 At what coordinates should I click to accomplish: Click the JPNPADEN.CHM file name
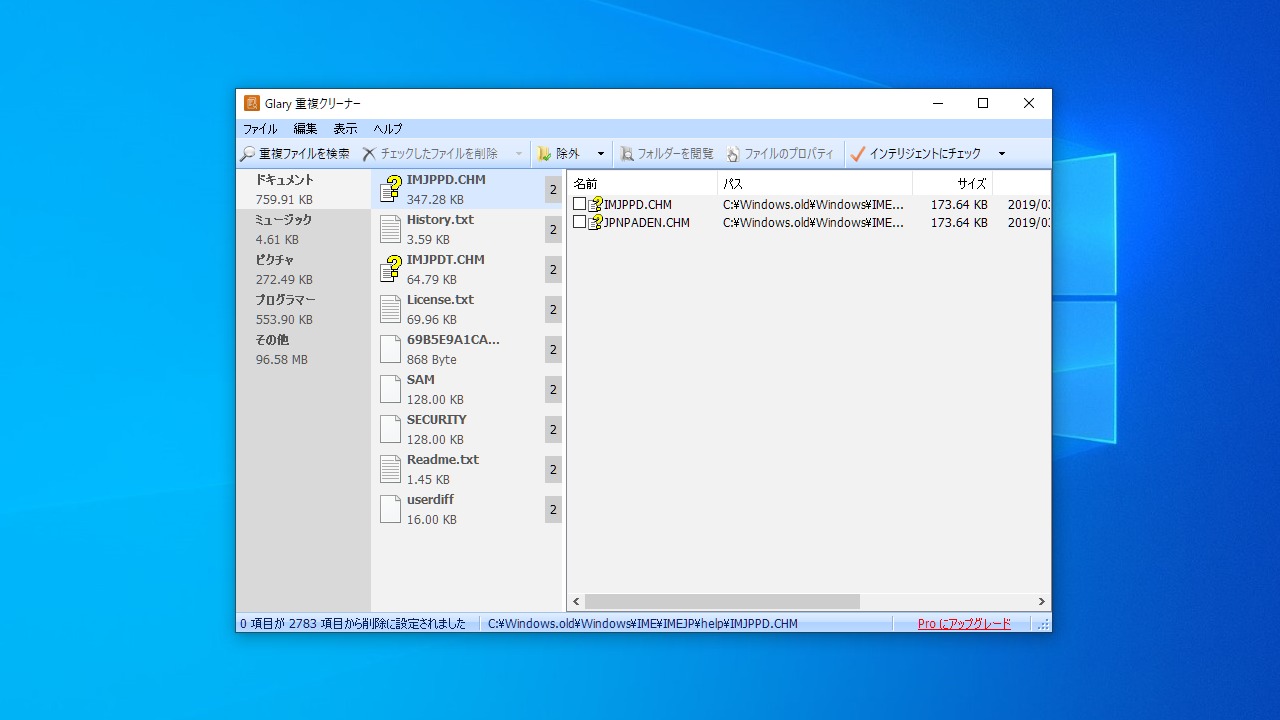647,223
